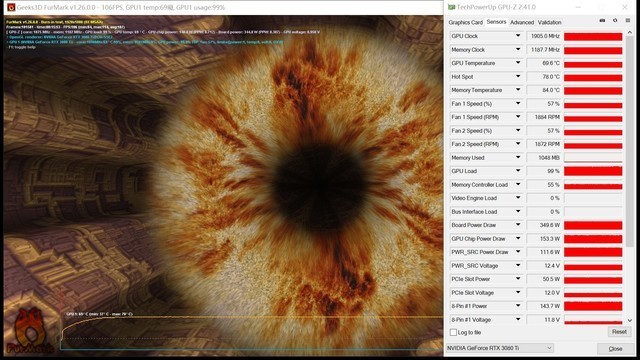Click the 50.5 W PCIe Slot Power value

551,279
